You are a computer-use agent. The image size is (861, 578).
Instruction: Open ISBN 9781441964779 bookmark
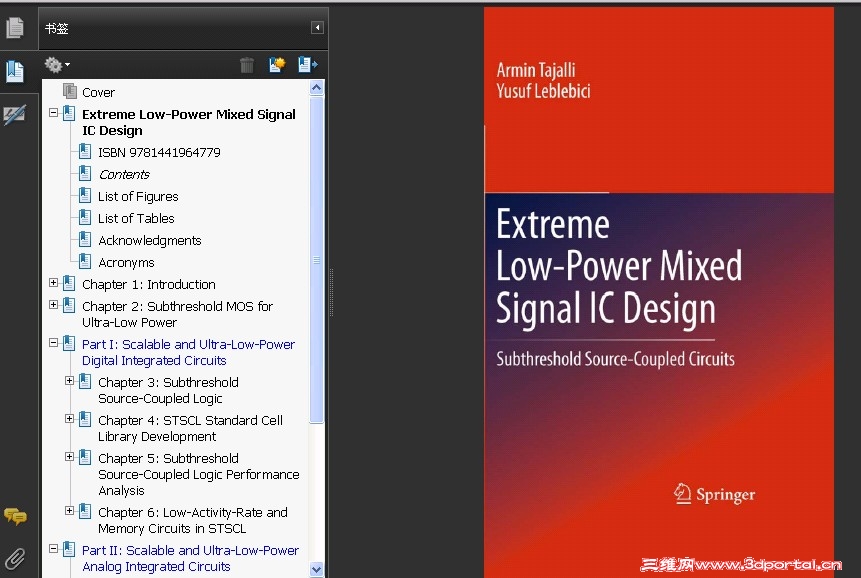159,153
